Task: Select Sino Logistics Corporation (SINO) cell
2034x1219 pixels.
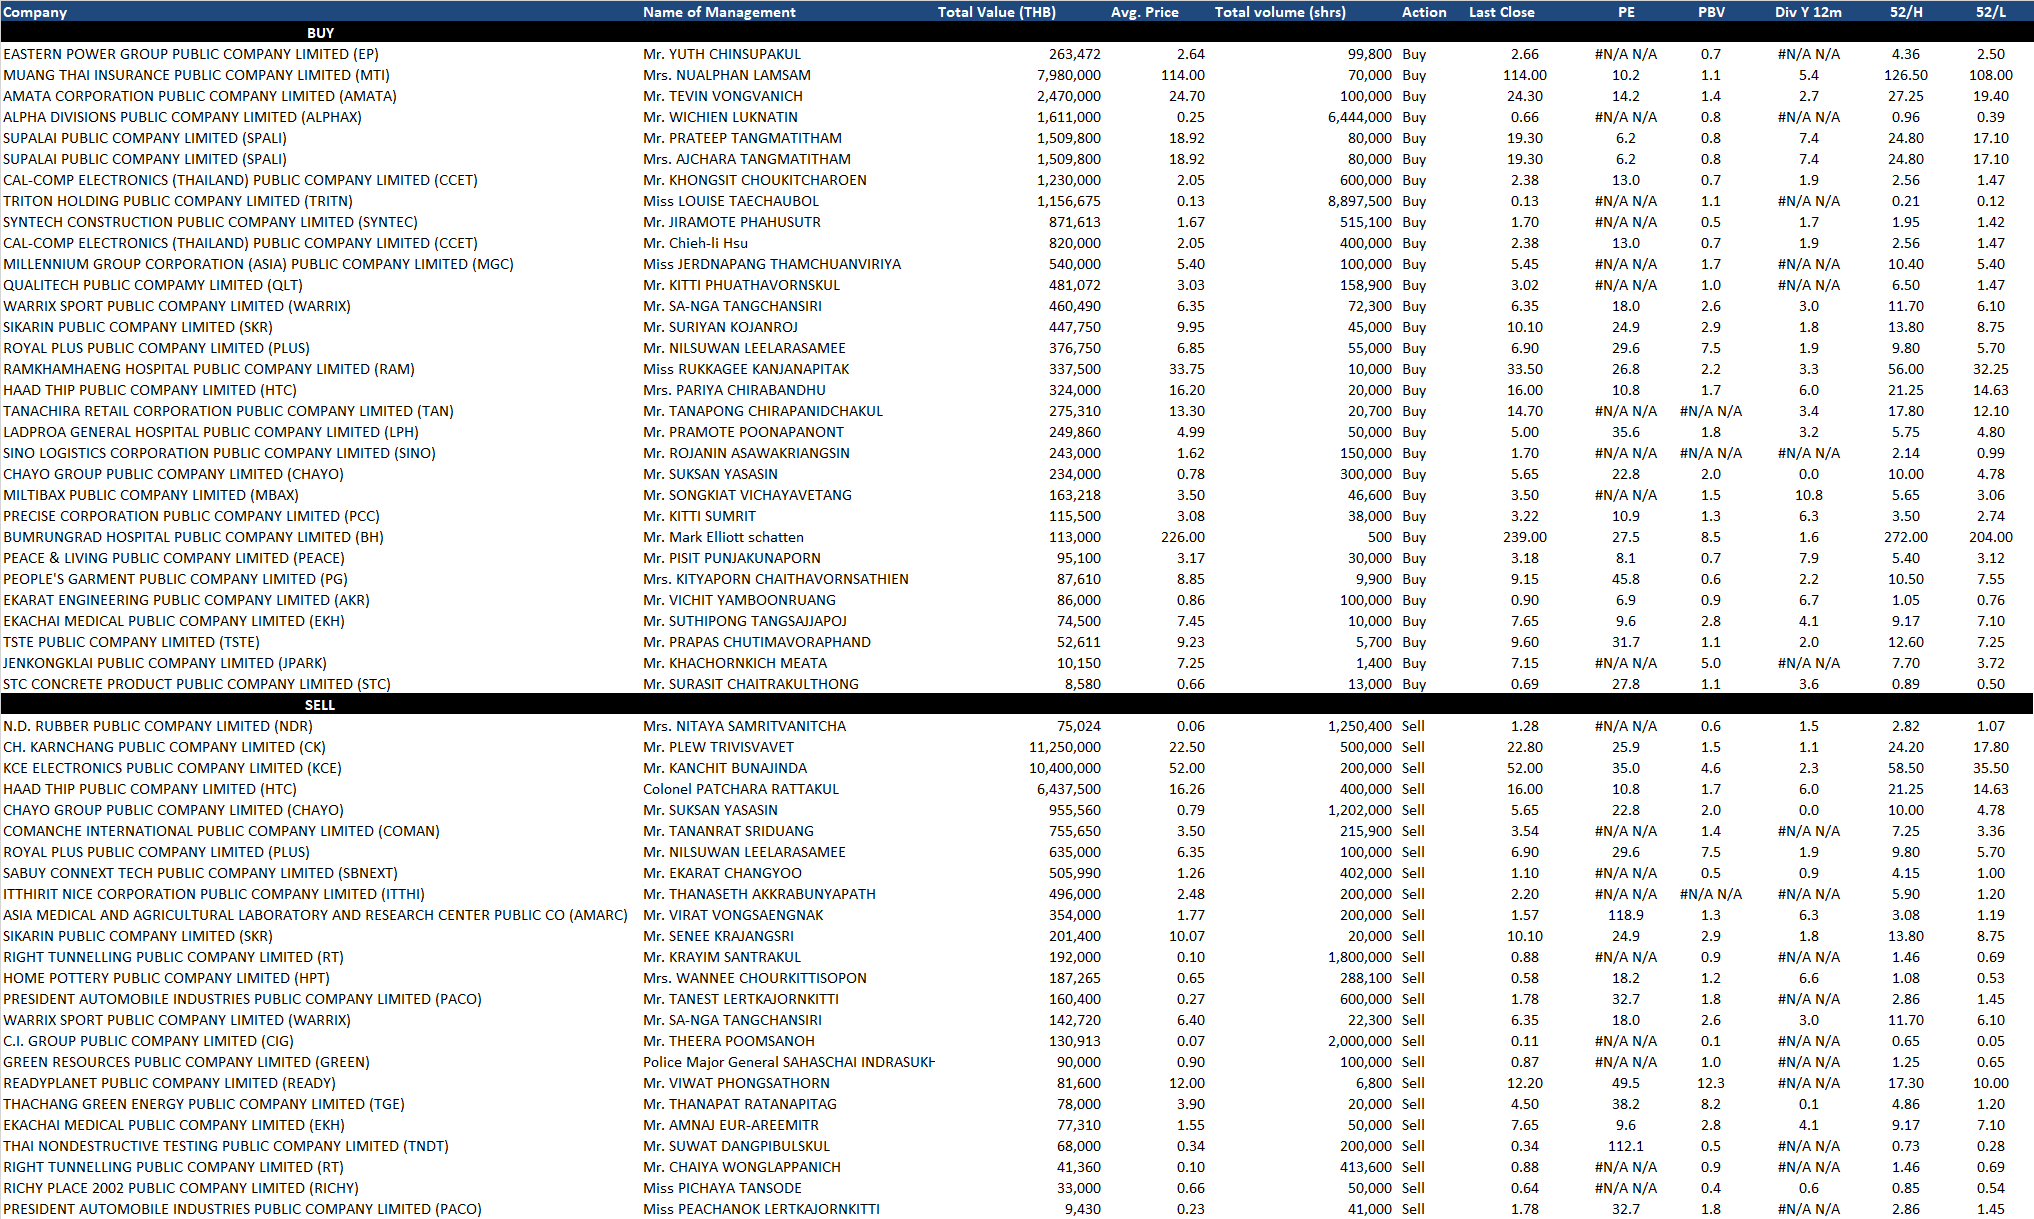Action: [x=219, y=453]
